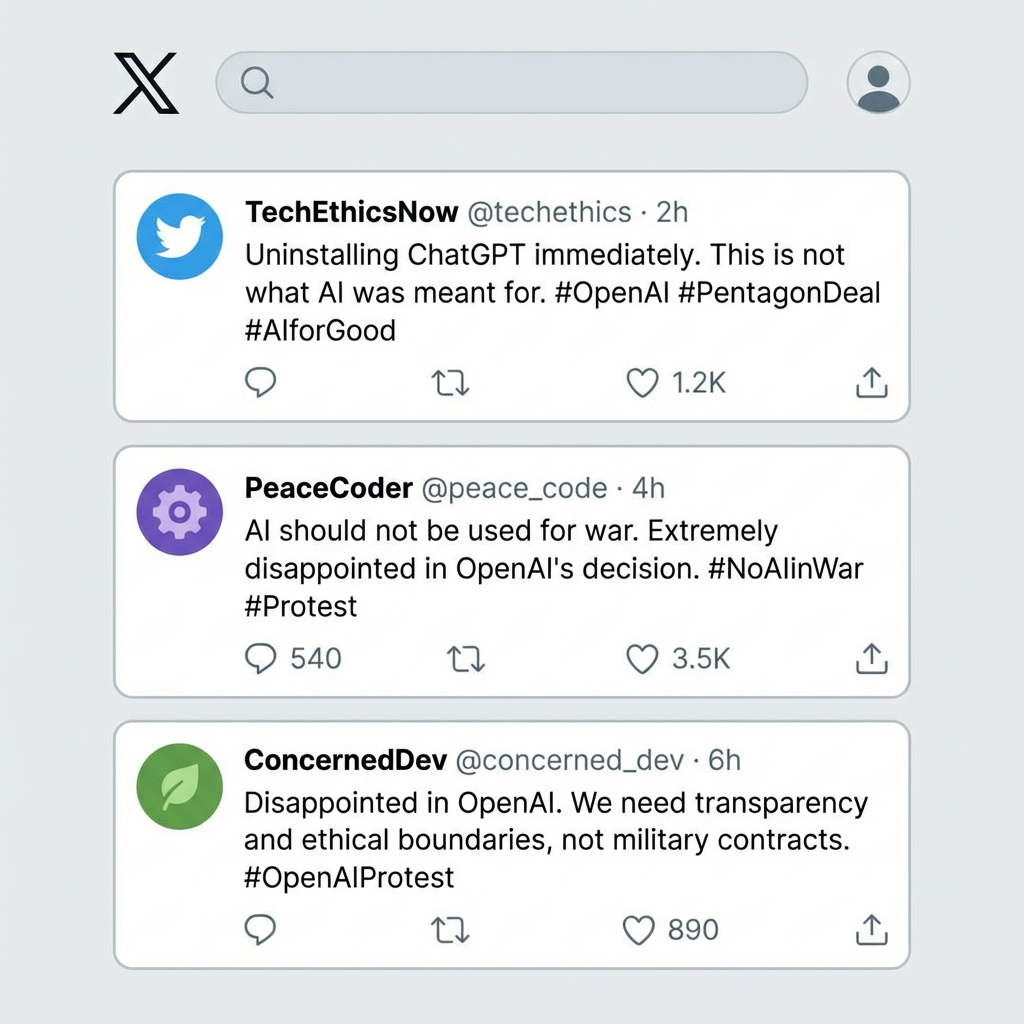Image resolution: width=1024 pixels, height=1024 pixels.
Task: Reply to the PeaceCoder post
Action: pos(261,658)
